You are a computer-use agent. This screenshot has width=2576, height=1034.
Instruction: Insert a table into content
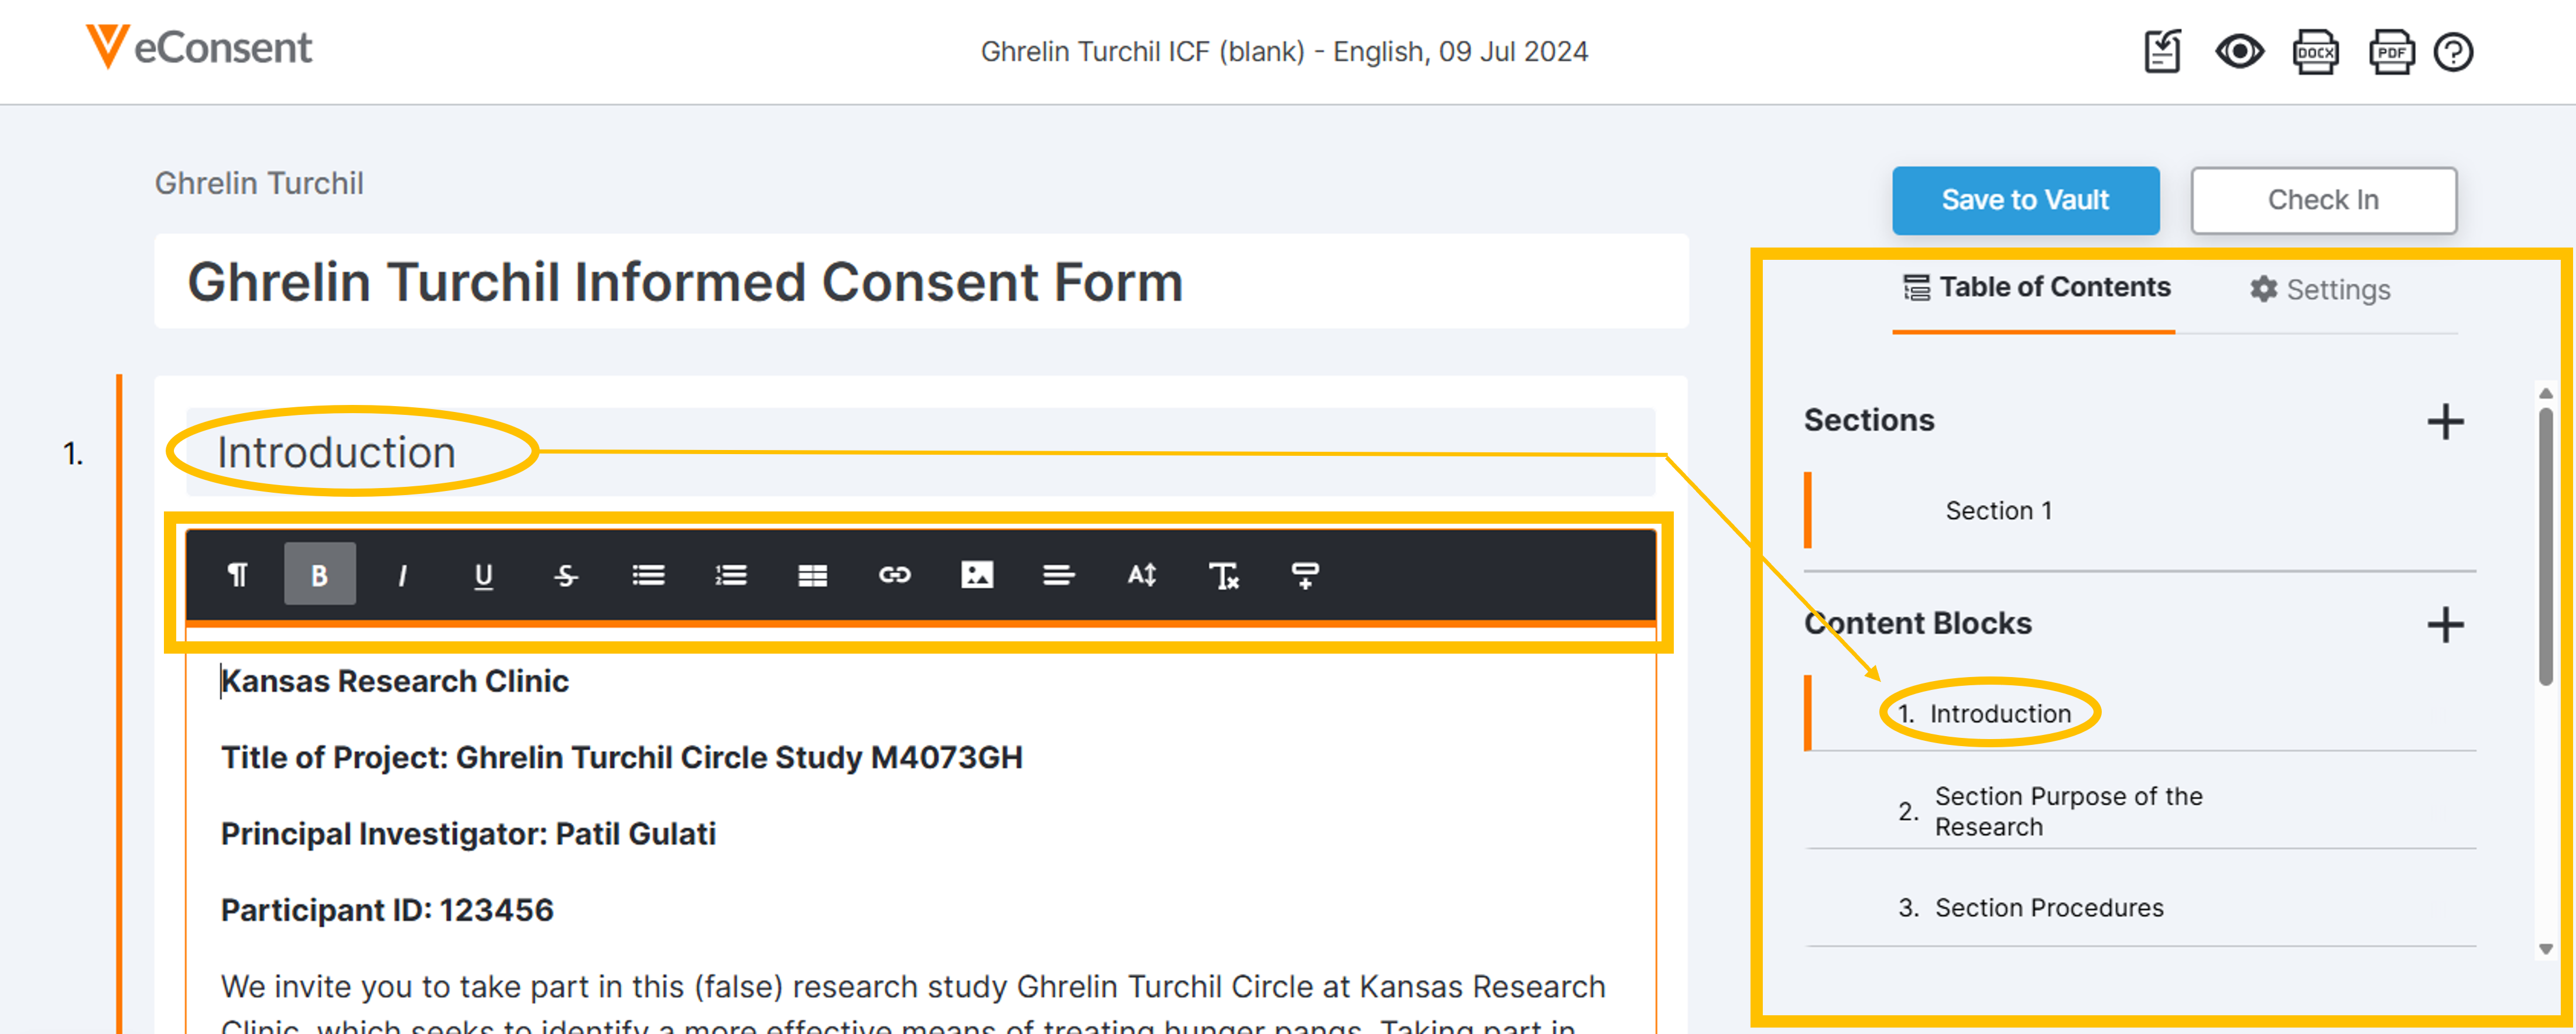pyautogui.click(x=812, y=575)
